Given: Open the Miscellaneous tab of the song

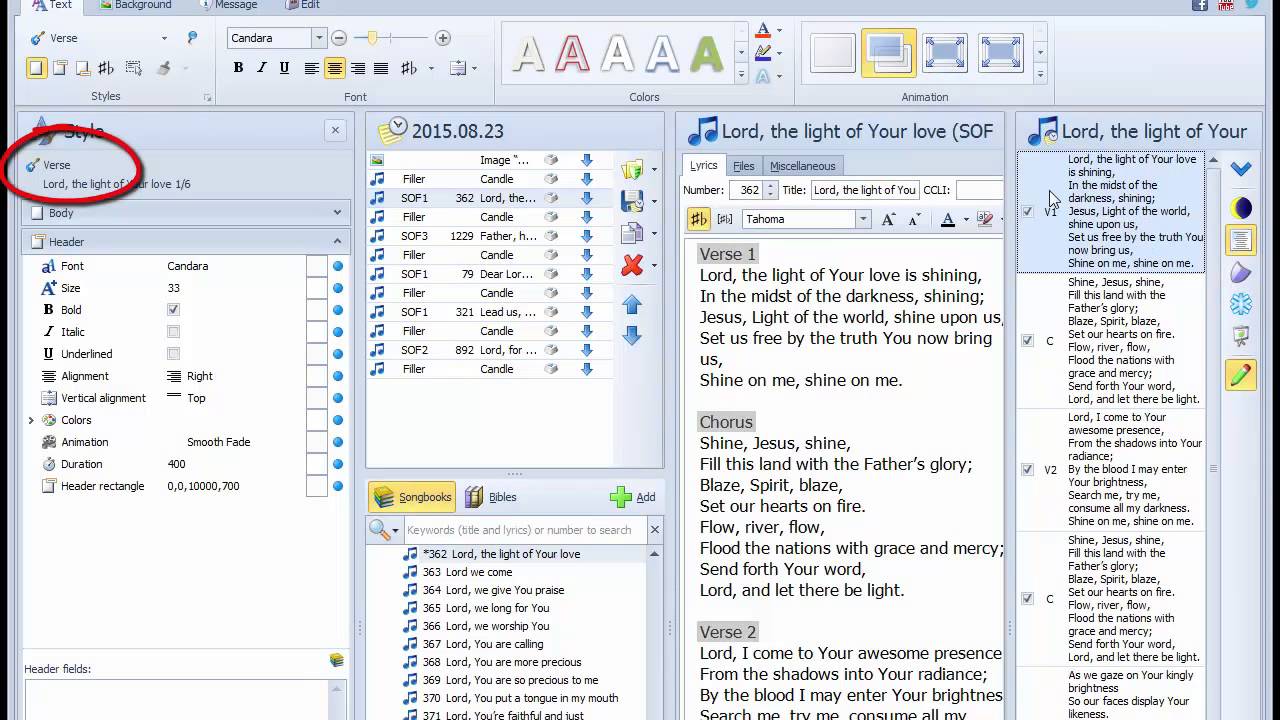Looking at the screenshot, I should tap(802, 166).
